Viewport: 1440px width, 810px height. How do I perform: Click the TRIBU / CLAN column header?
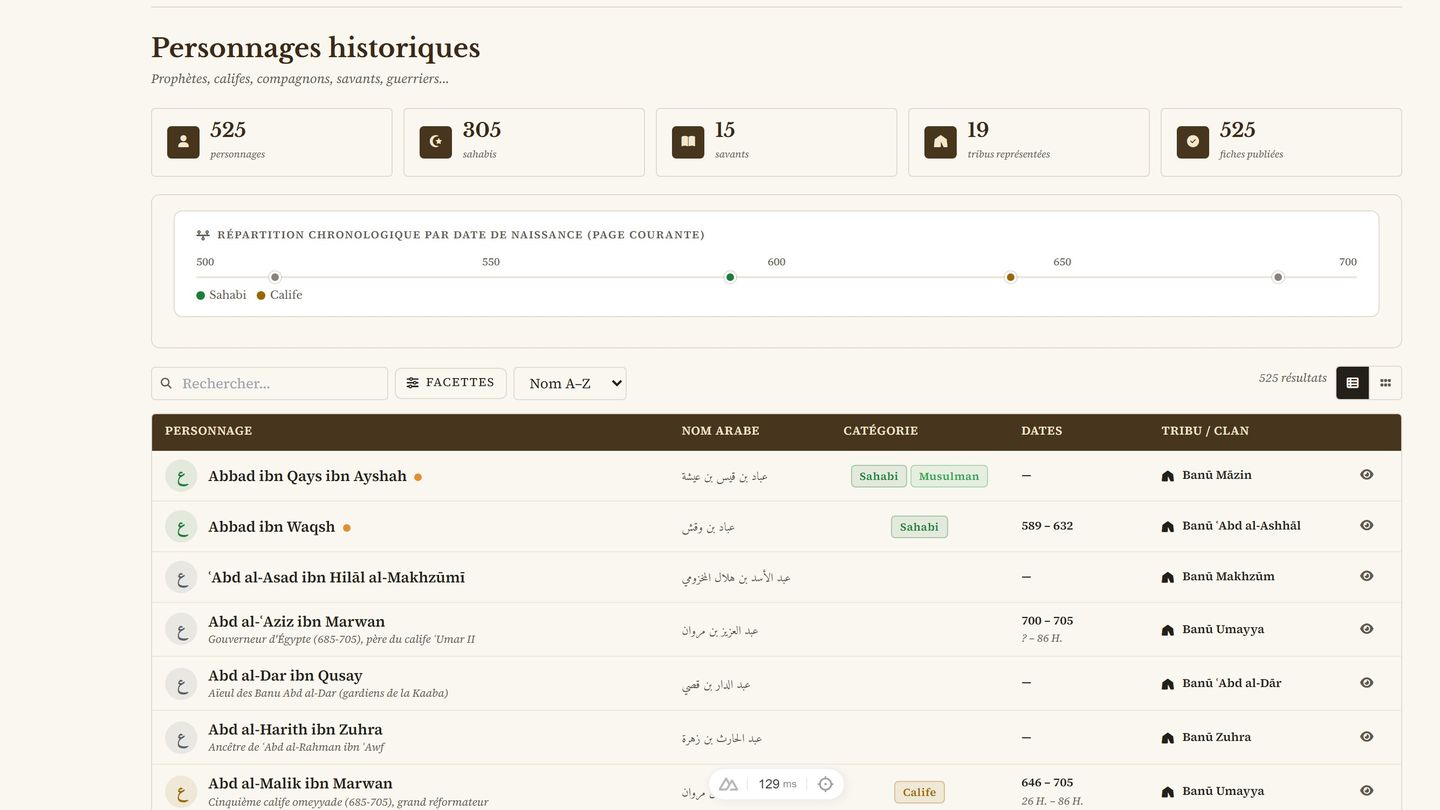click(x=1205, y=431)
